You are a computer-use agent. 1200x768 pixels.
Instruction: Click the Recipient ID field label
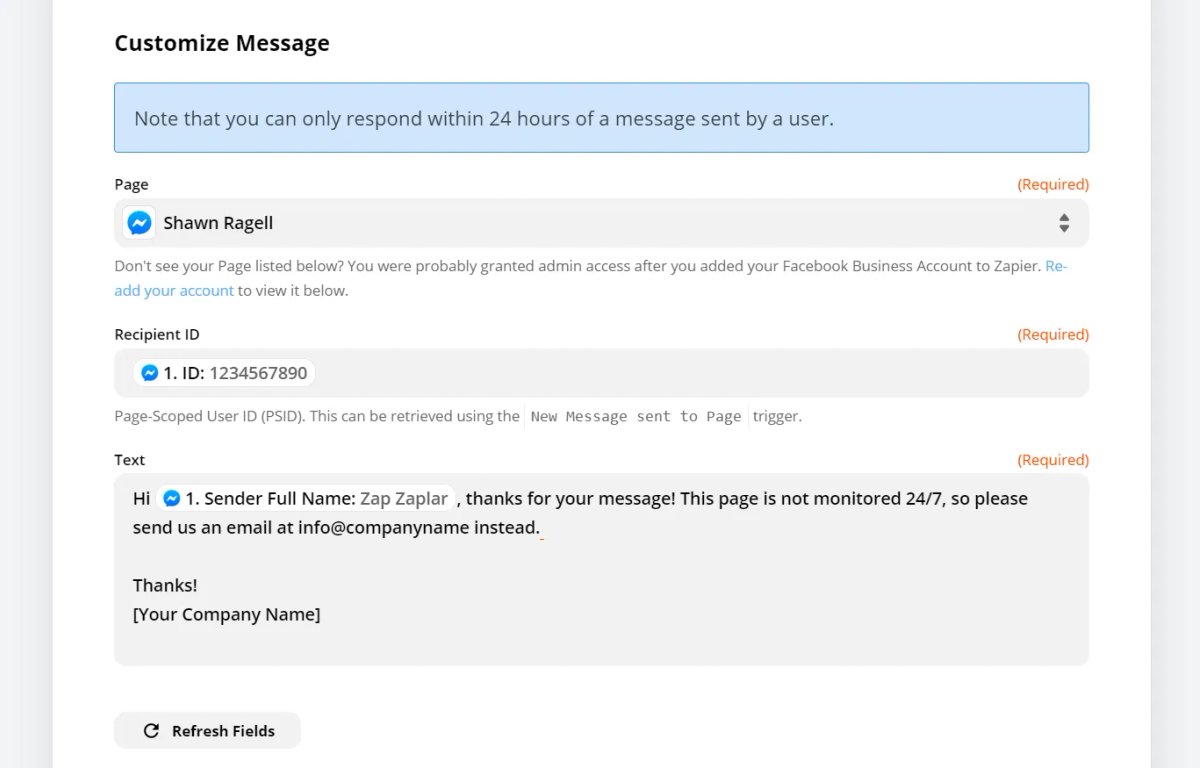157,335
